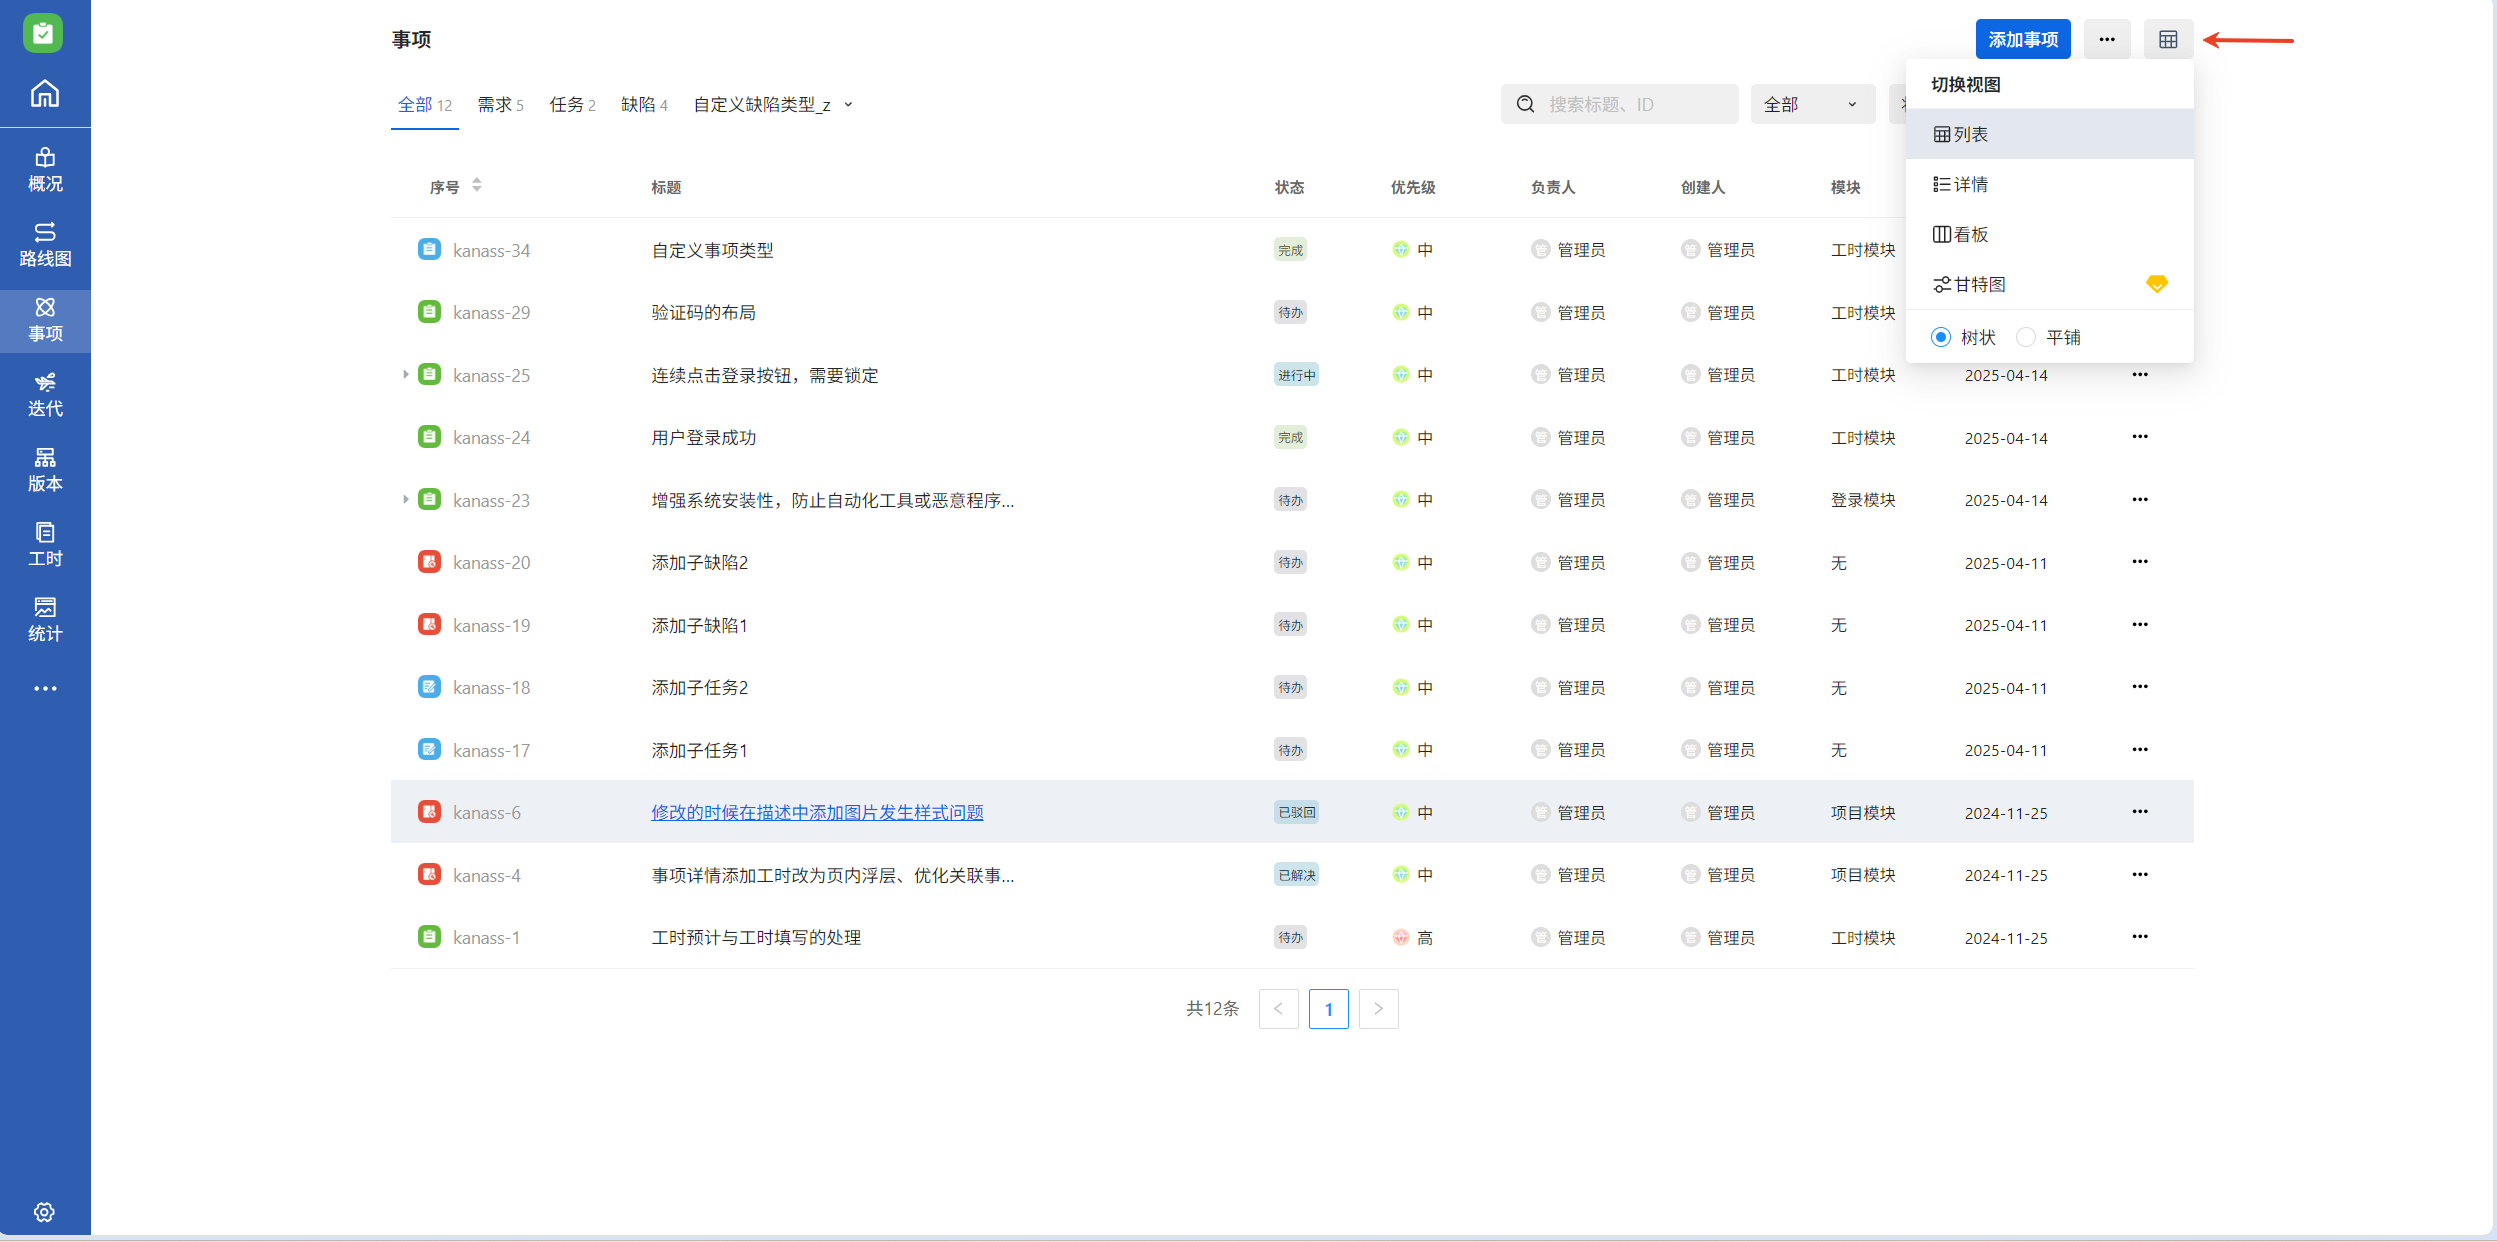Go to 路线图 roadmap in sidebar

point(45,244)
